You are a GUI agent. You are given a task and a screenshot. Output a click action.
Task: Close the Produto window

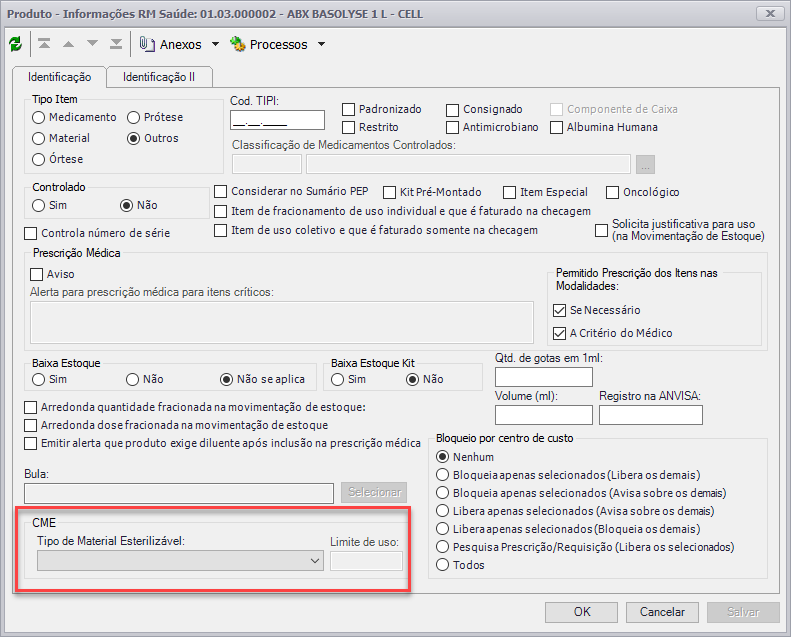point(770,14)
